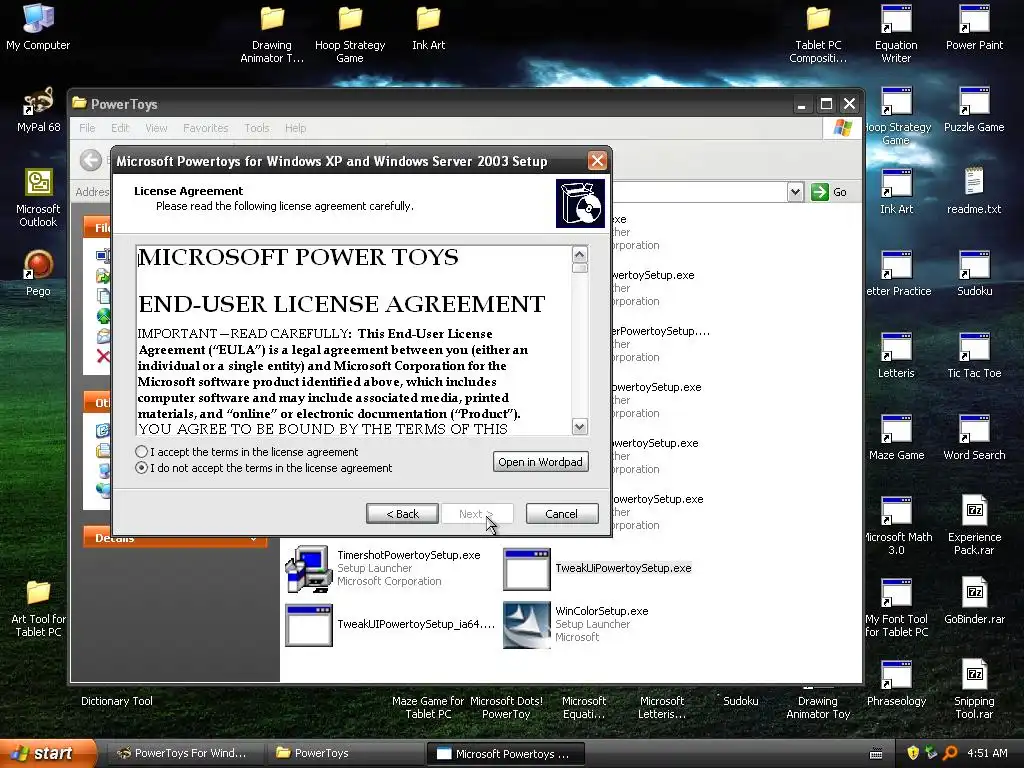Click the Back button in setup dialog

tap(402, 514)
